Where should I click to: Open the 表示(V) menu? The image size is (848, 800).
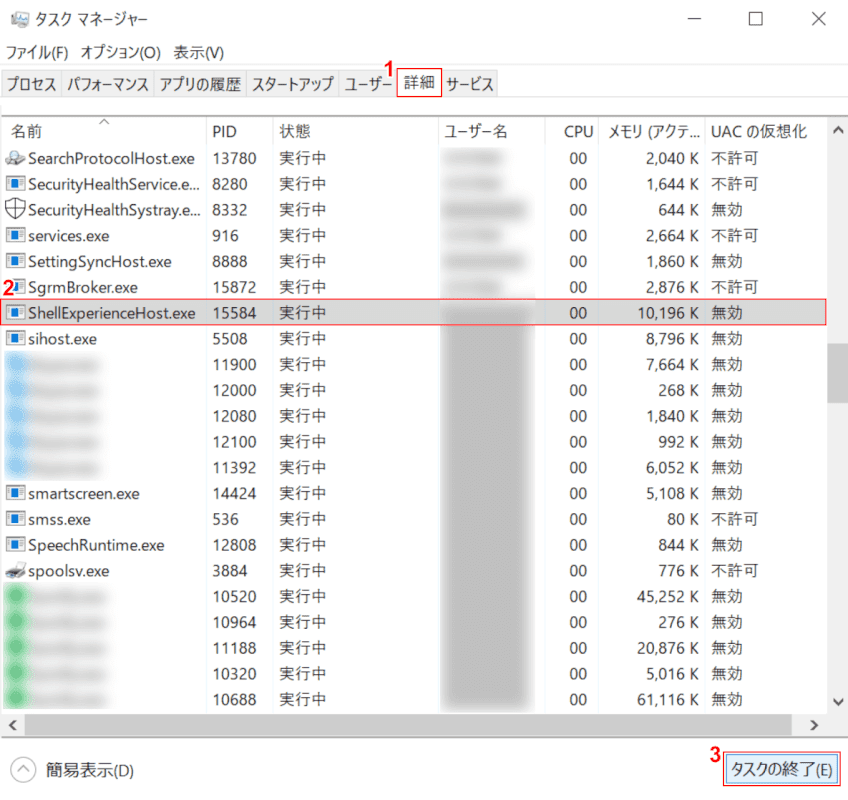[x=198, y=52]
